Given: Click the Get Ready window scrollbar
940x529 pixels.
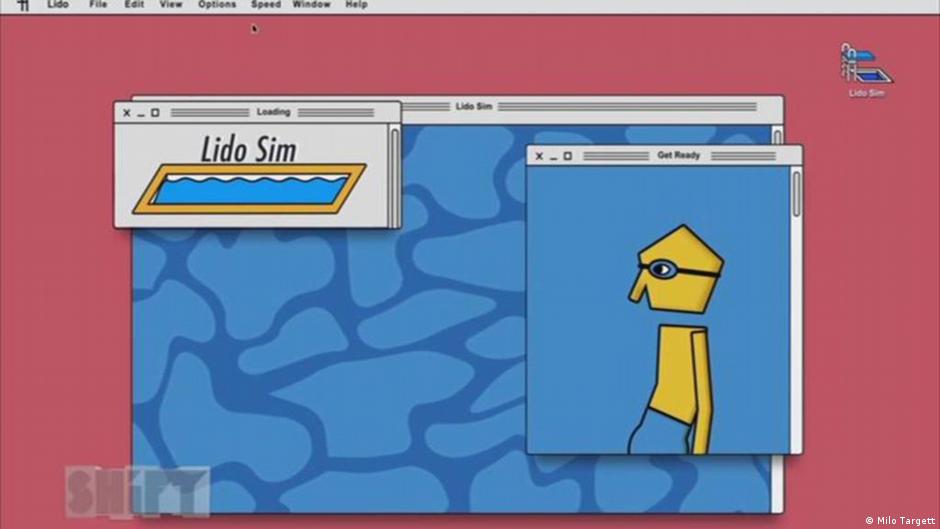Looking at the screenshot, I should (x=796, y=192).
